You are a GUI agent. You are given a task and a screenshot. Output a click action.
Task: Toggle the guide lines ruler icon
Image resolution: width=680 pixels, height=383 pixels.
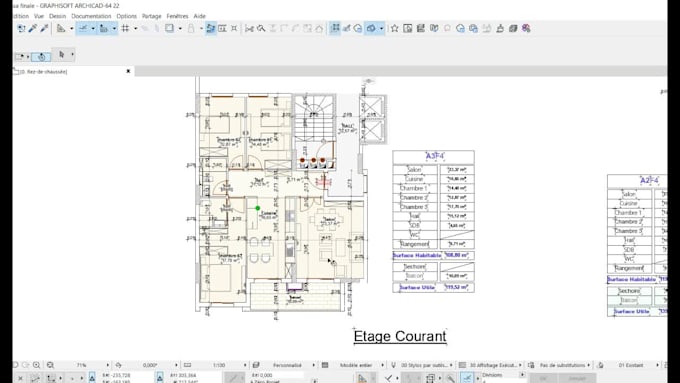61,29
